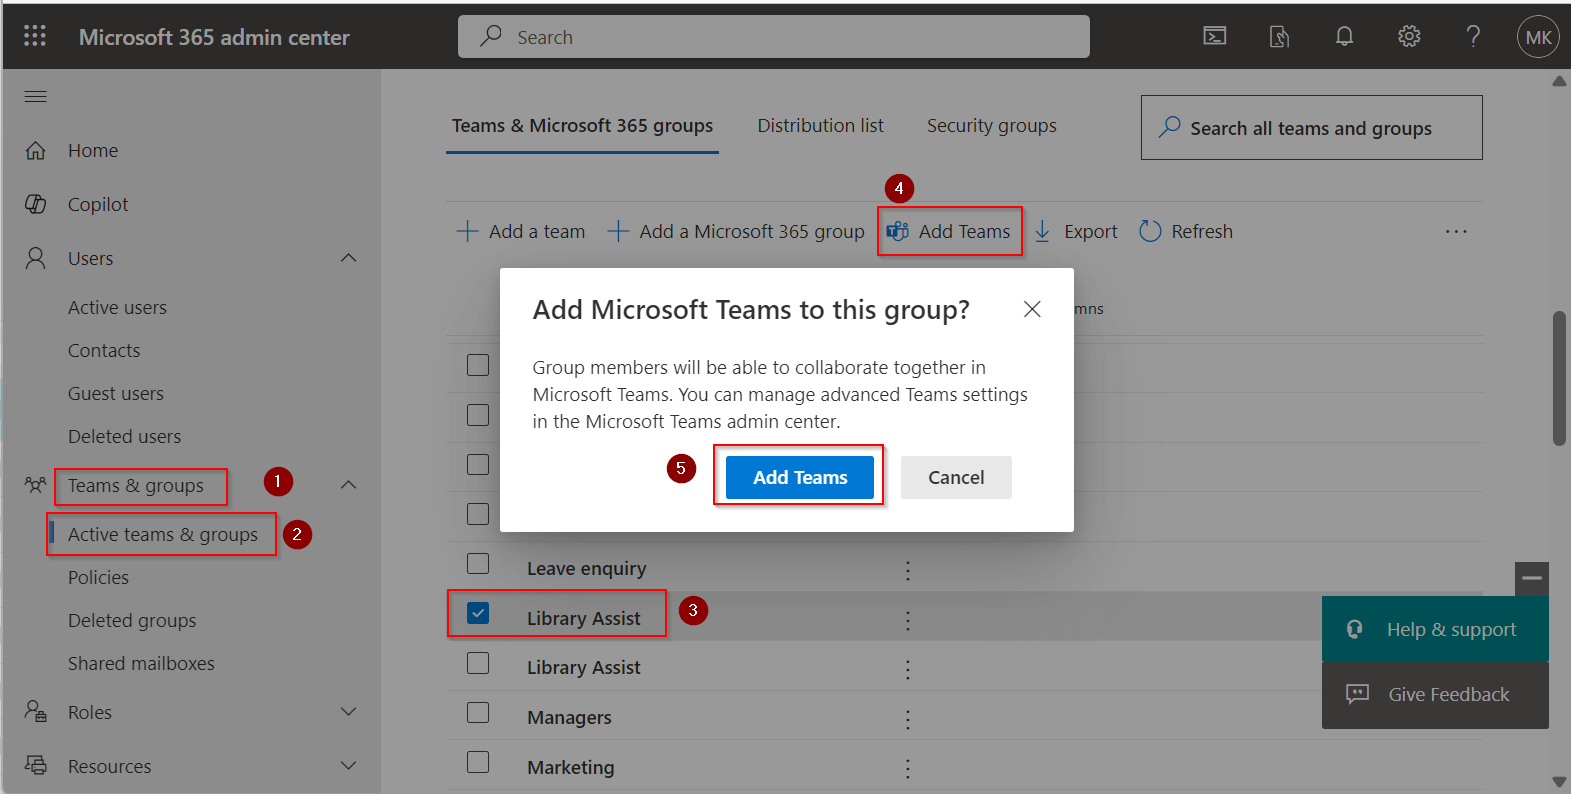
Task: Collapse the Users section chevron
Action: point(348,258)
